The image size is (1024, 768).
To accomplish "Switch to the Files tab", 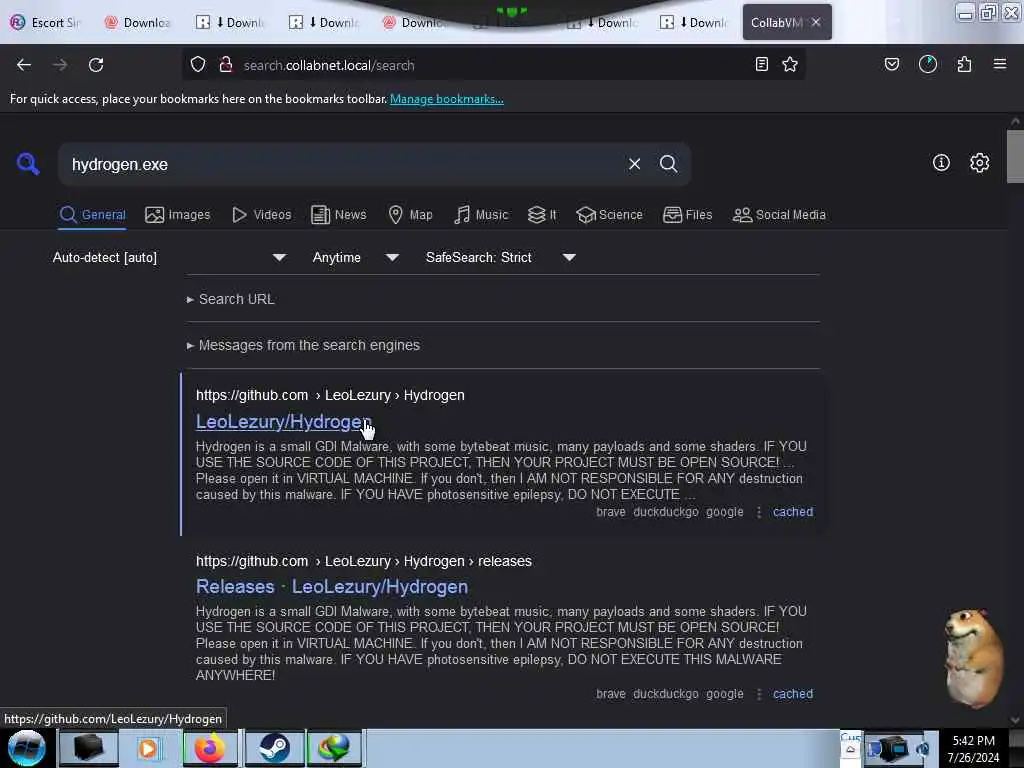I will 688,215.
